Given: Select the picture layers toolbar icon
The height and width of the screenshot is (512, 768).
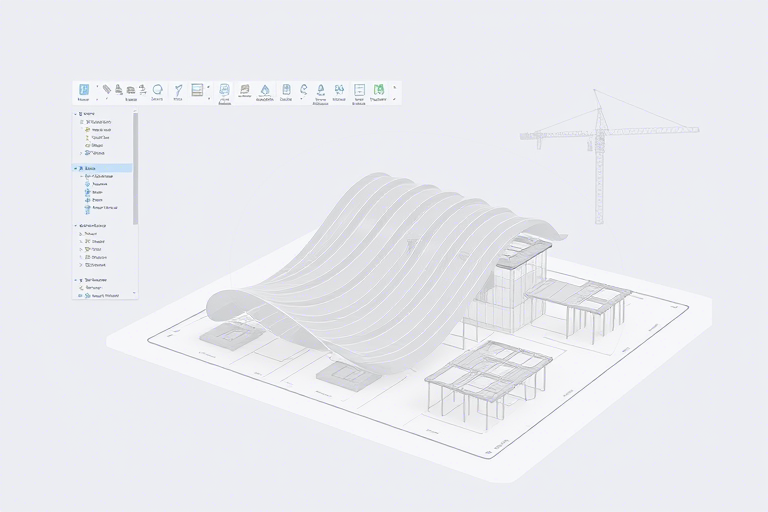Looking at the screenshot, I should pos(244,89).
